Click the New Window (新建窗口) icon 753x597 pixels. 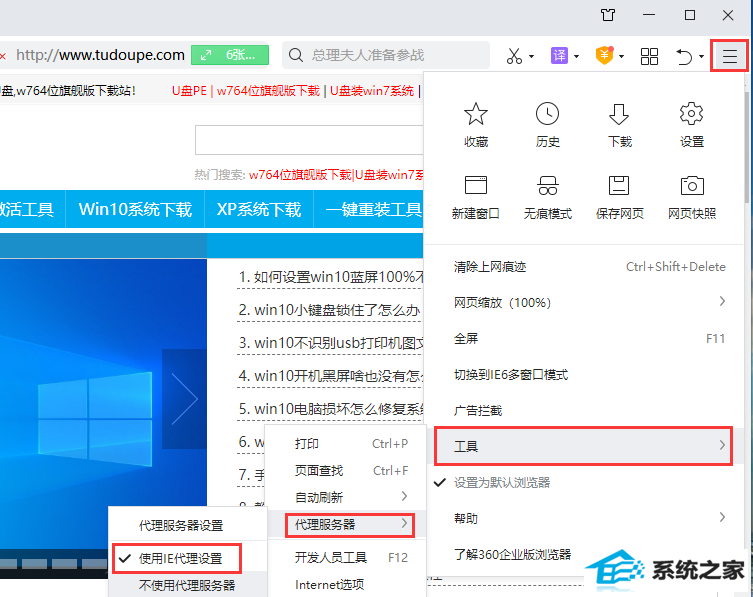click(475, 185)
